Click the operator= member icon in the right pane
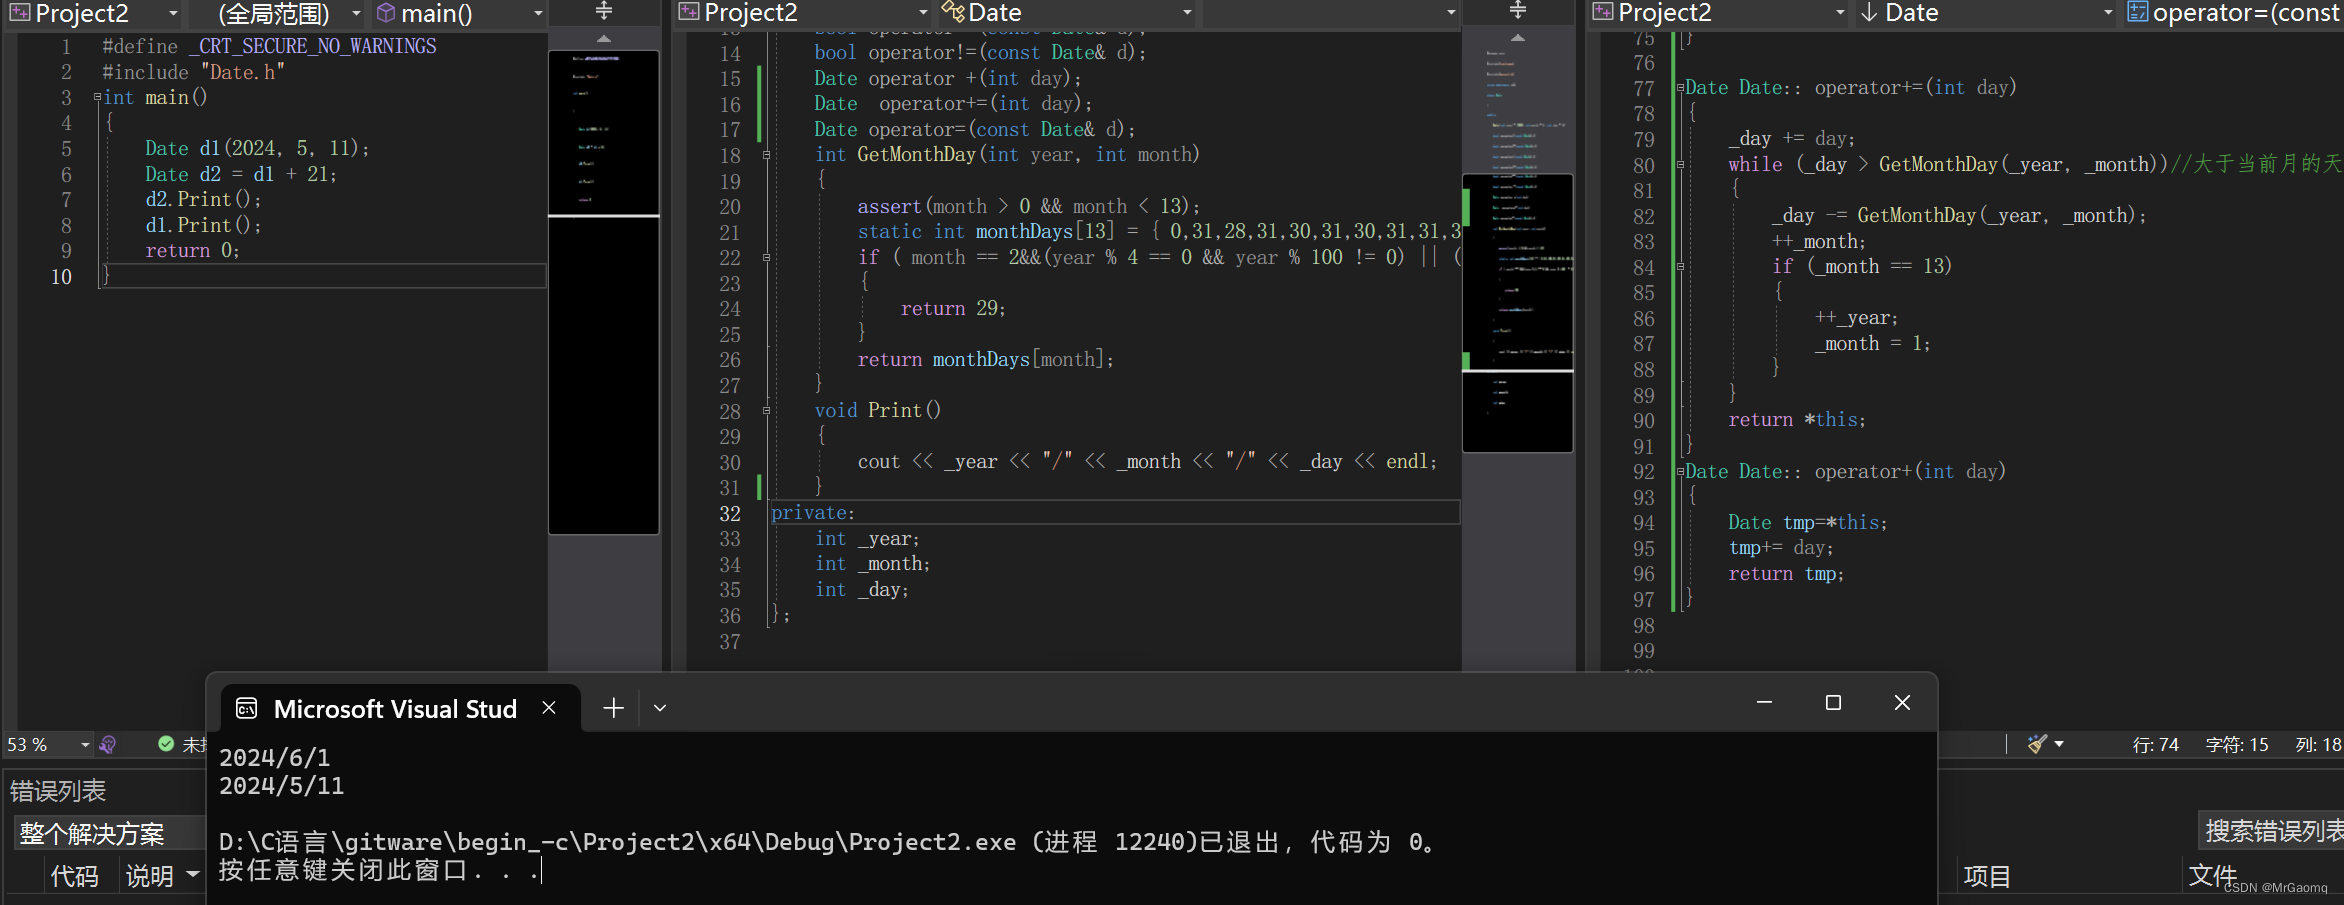This screenshot has width=2344, height=905. coord(2138,12)
